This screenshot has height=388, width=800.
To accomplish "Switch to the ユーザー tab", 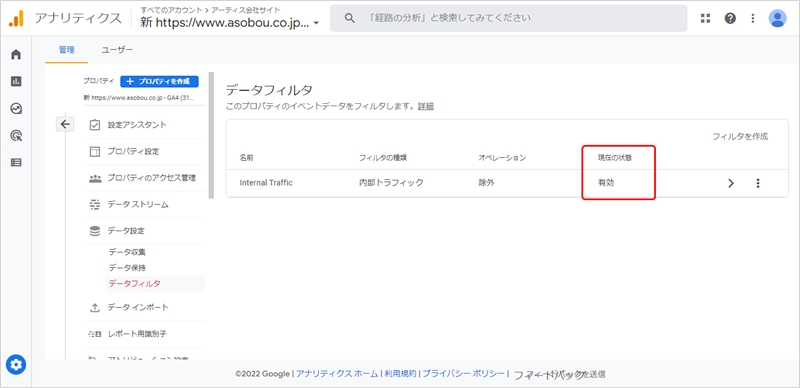I will click(x=117, y=50).
